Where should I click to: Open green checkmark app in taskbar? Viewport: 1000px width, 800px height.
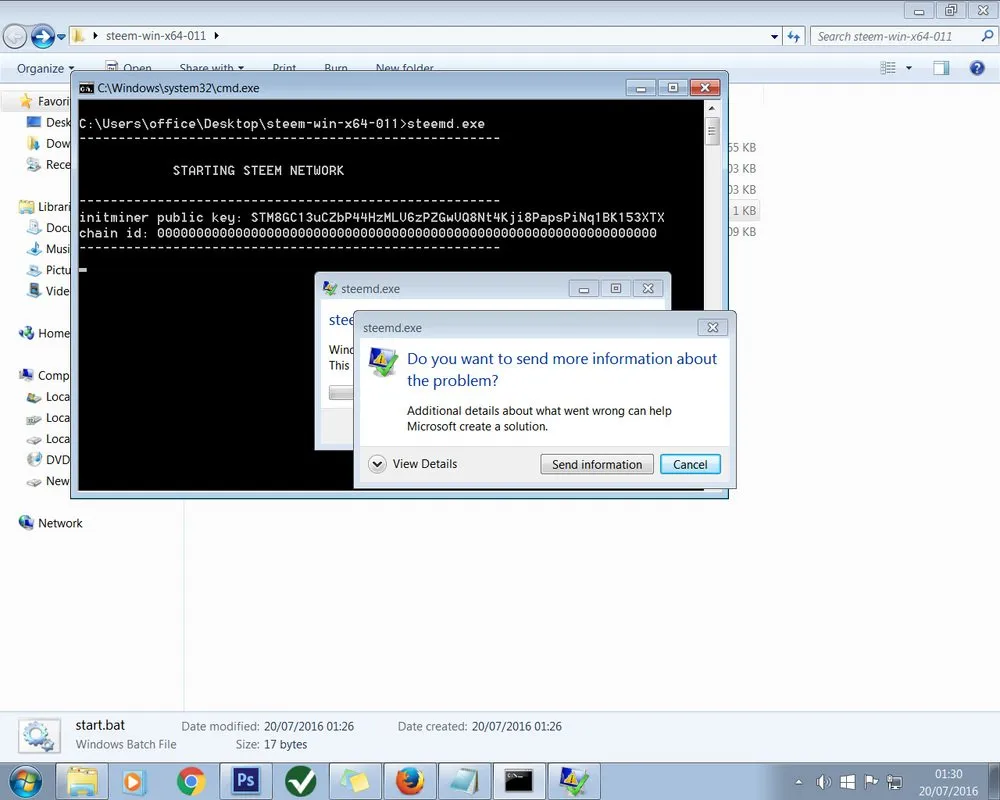300,781
